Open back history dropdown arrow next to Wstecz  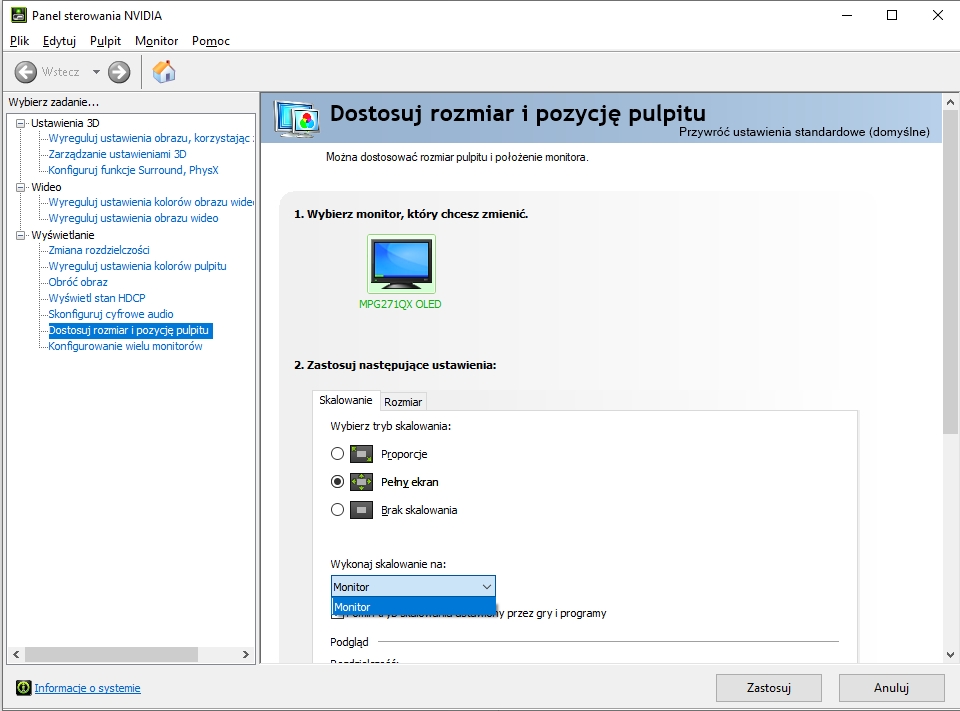(96, 72)
